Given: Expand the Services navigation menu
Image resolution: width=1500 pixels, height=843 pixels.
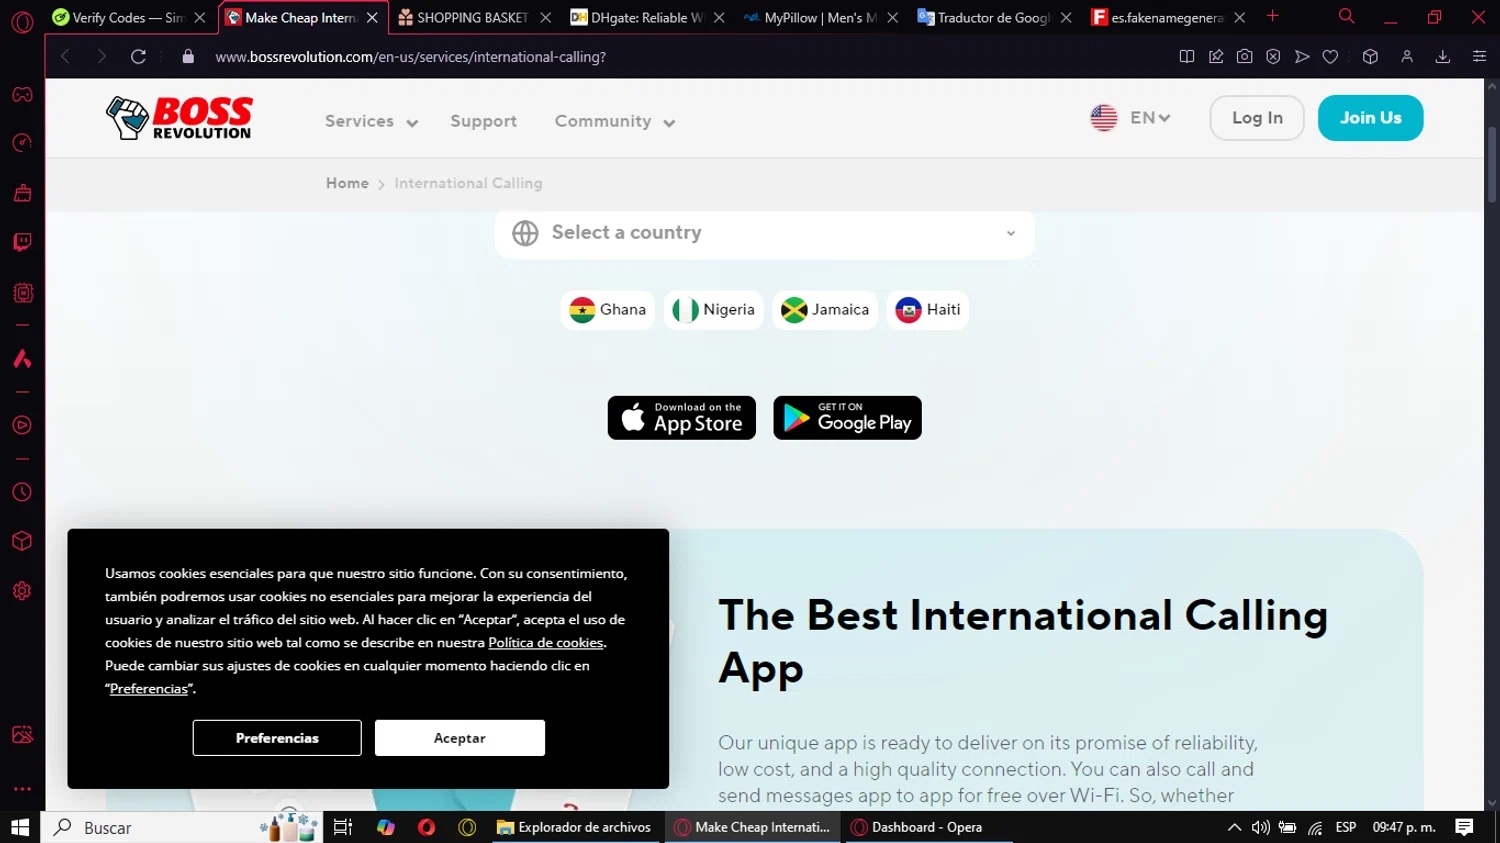Looking at the screenshot, I should 371,121.
